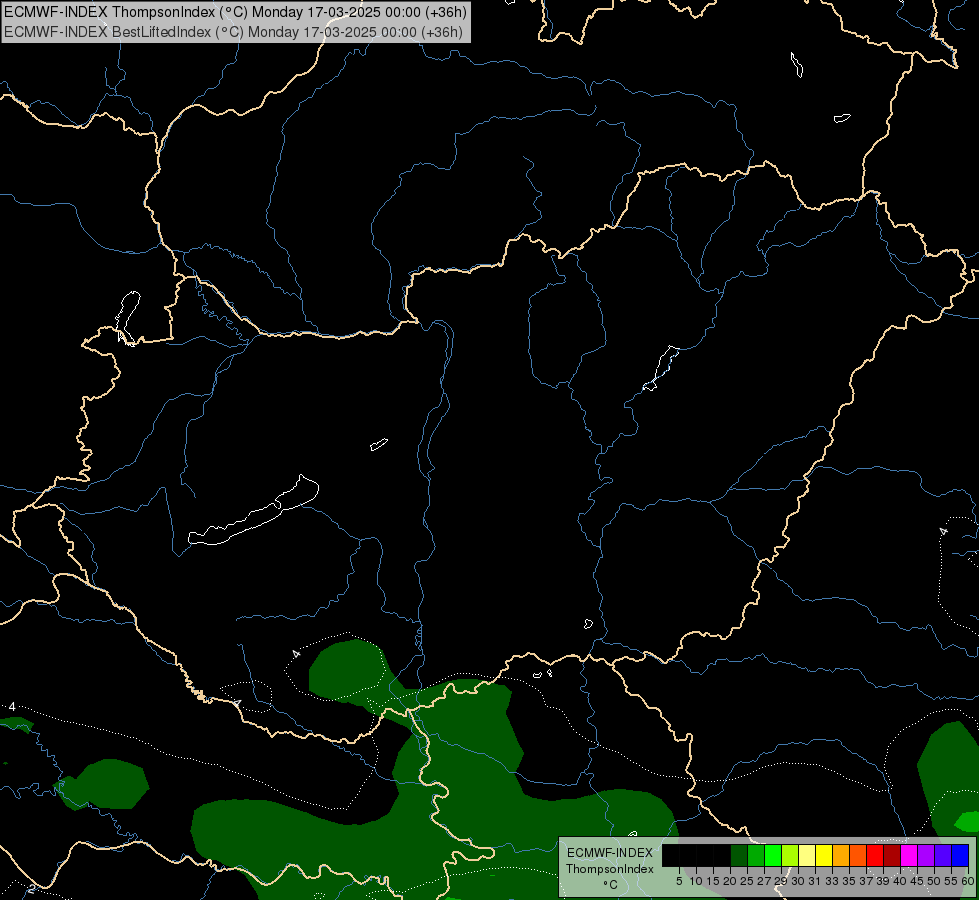Click the bright red 37–39 legend swatch
Image resolution: width=979 pixels, height=900 pixels.
[x=875, y=855]
